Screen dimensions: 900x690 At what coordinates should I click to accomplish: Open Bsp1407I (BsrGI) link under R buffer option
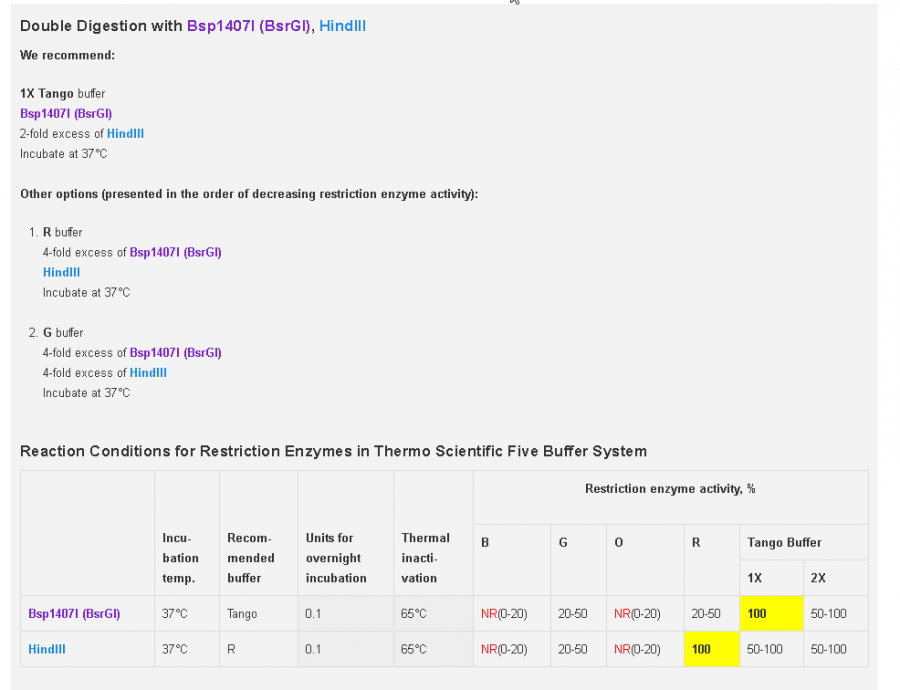pyautogui.click(x=175, y=252)
